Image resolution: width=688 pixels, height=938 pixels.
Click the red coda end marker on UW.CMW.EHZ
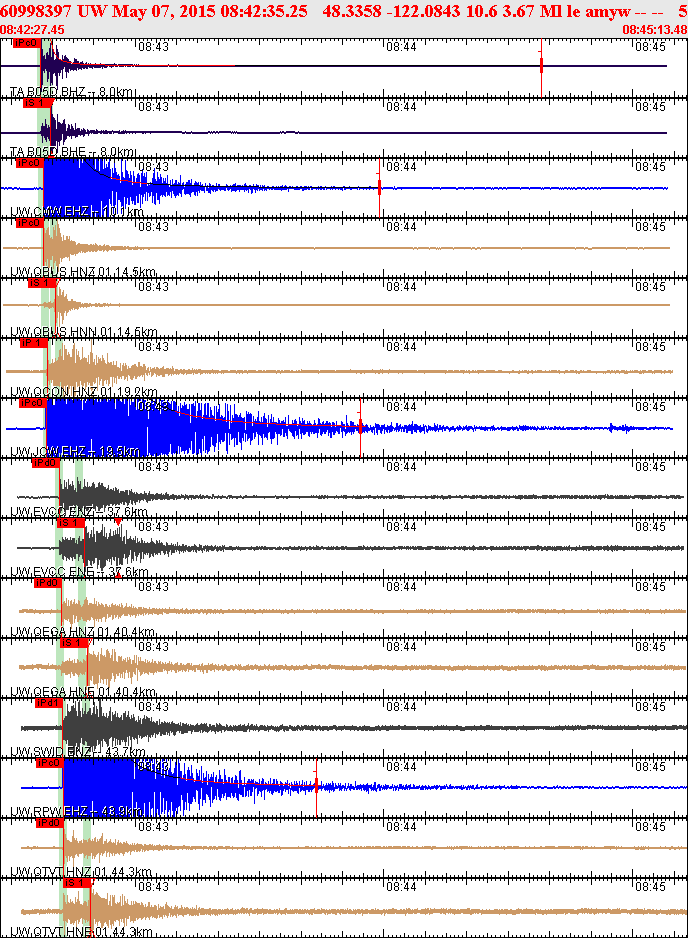coord(379,187)
